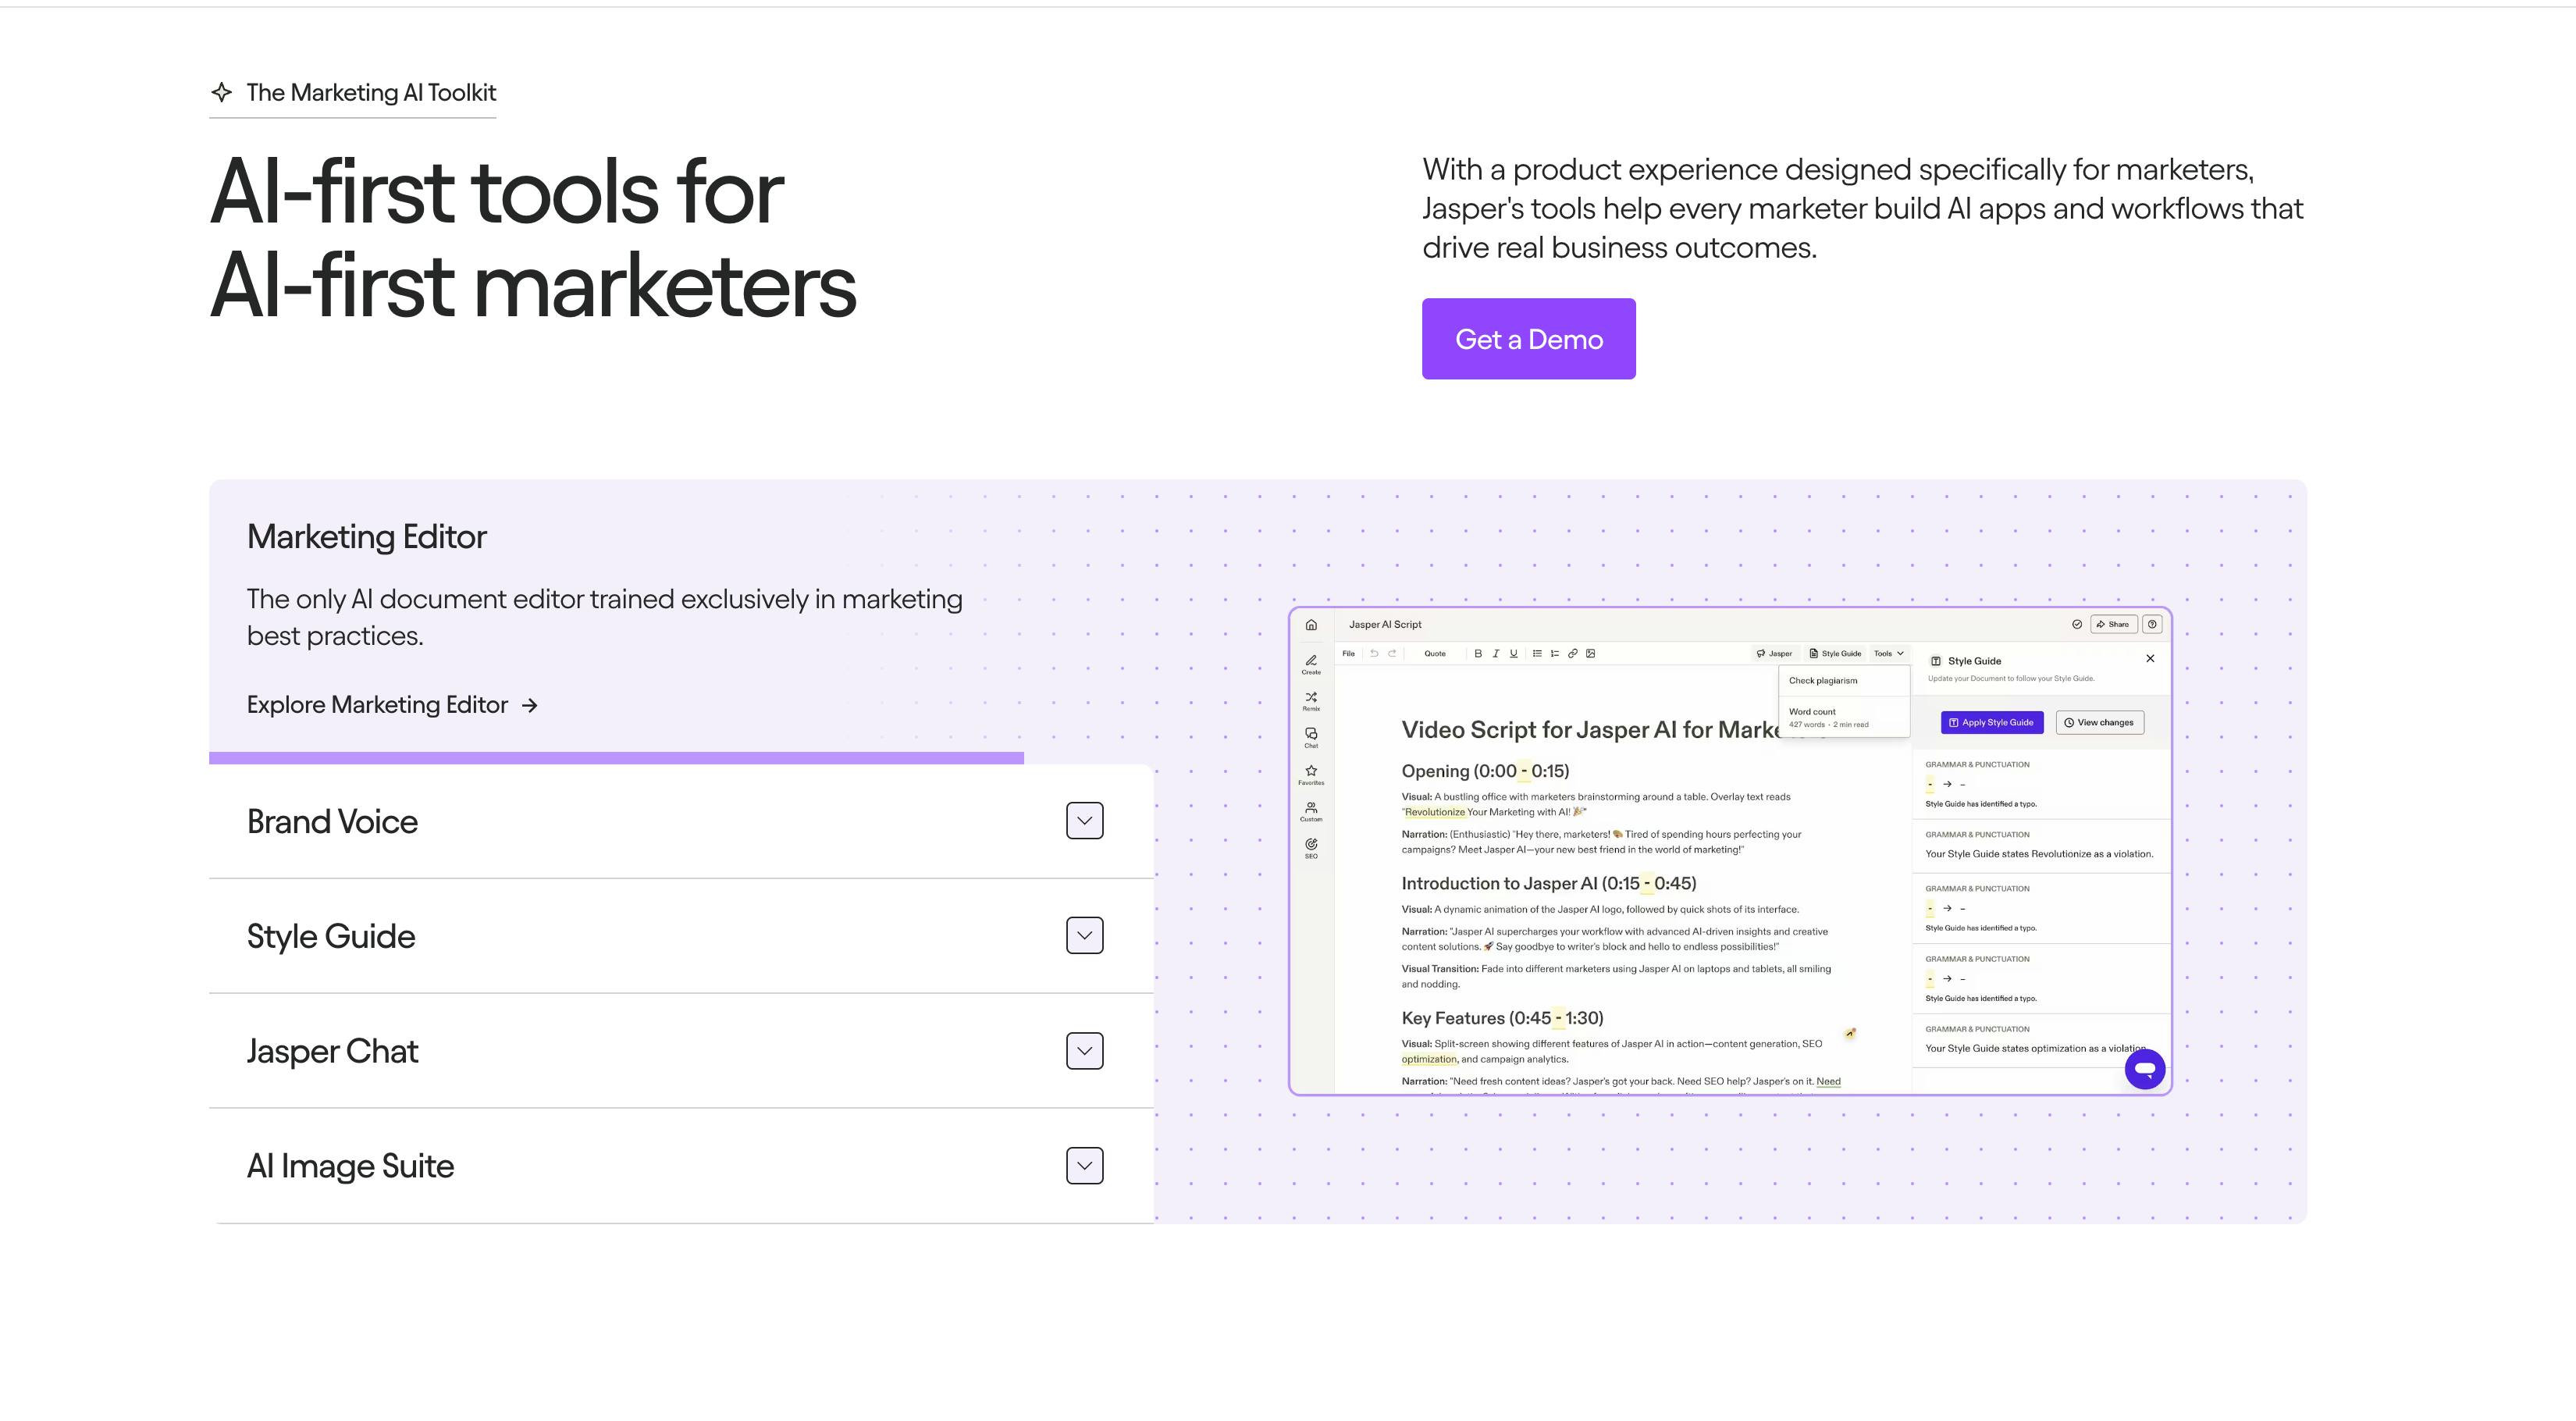Expand the Jasper Chat accordion chevron

[1084, 1051]
